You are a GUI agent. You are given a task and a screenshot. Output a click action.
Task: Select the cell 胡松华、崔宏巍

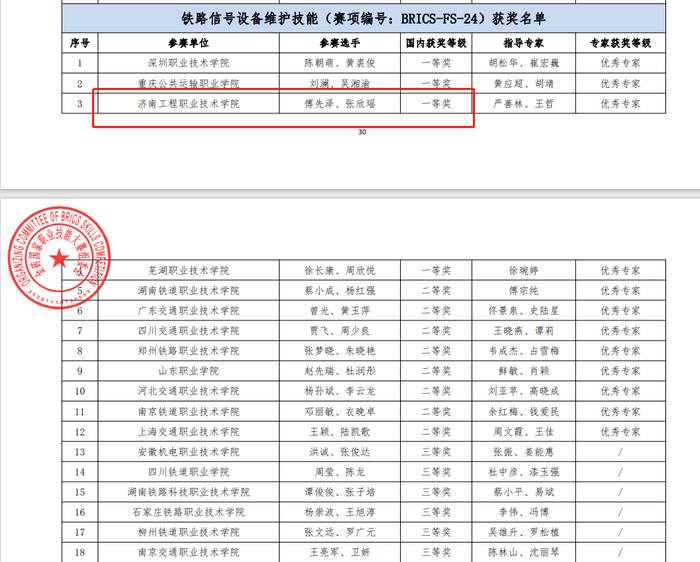tap(524, 63)
